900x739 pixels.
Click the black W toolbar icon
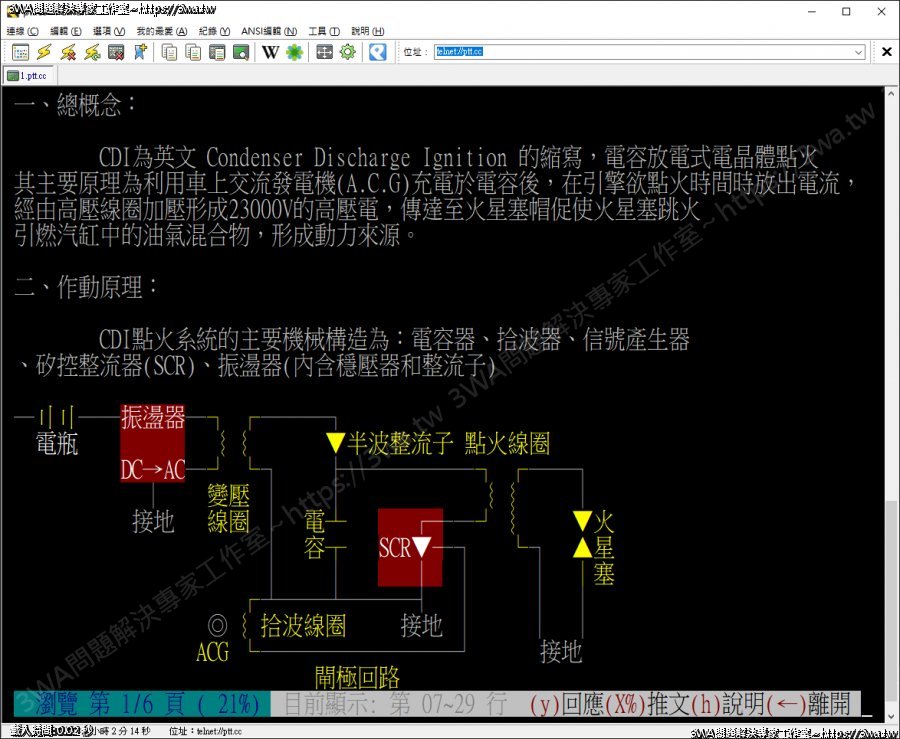[271, 52]
